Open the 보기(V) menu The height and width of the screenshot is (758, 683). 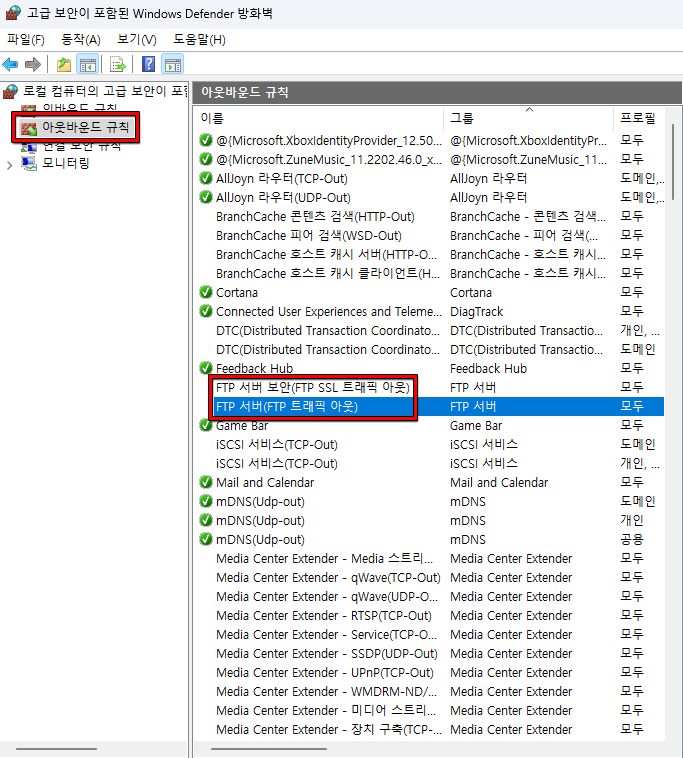(137, 40)
